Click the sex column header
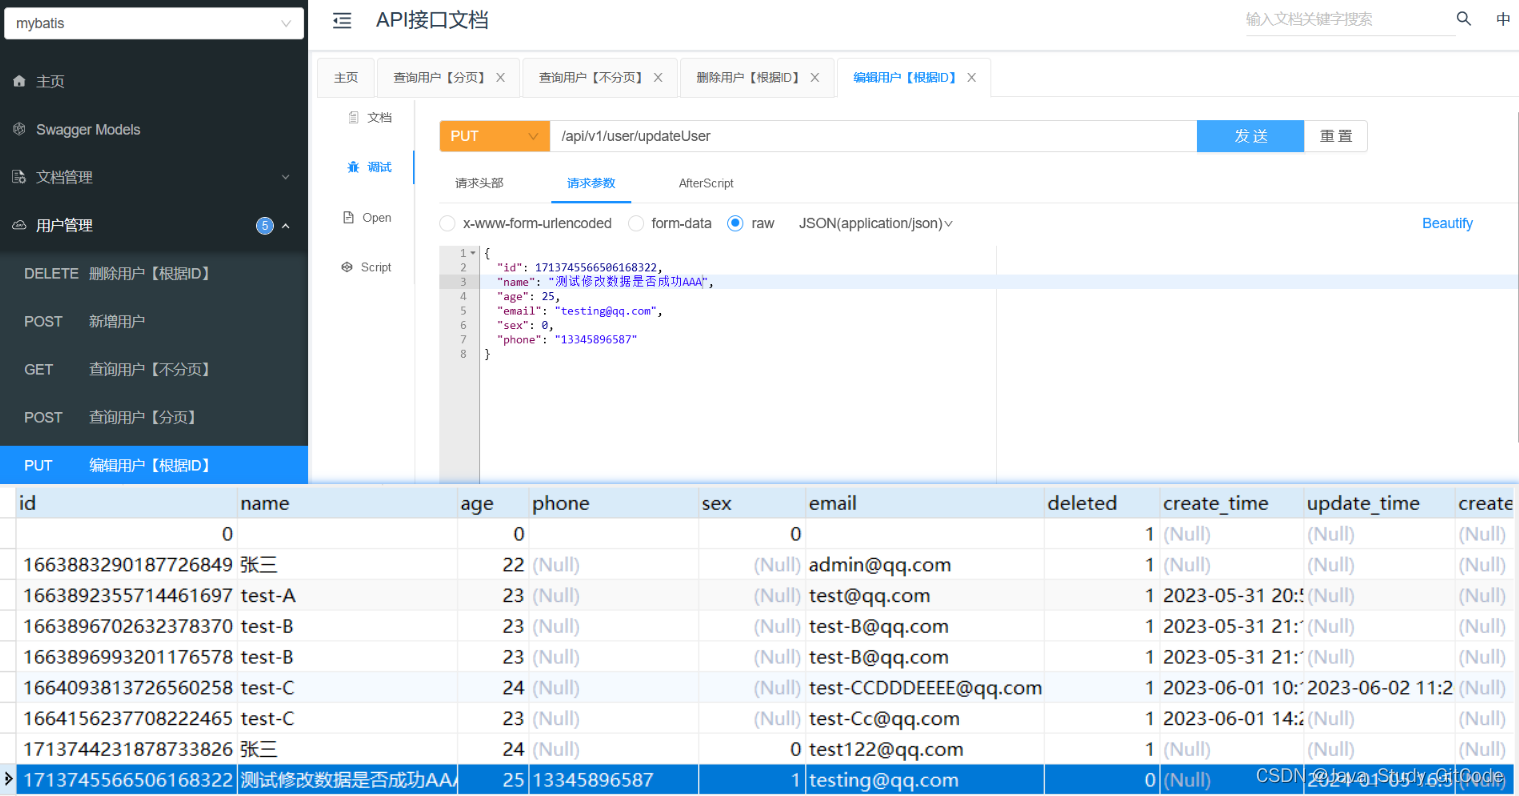1519x796 pixels. pos(752,503)
